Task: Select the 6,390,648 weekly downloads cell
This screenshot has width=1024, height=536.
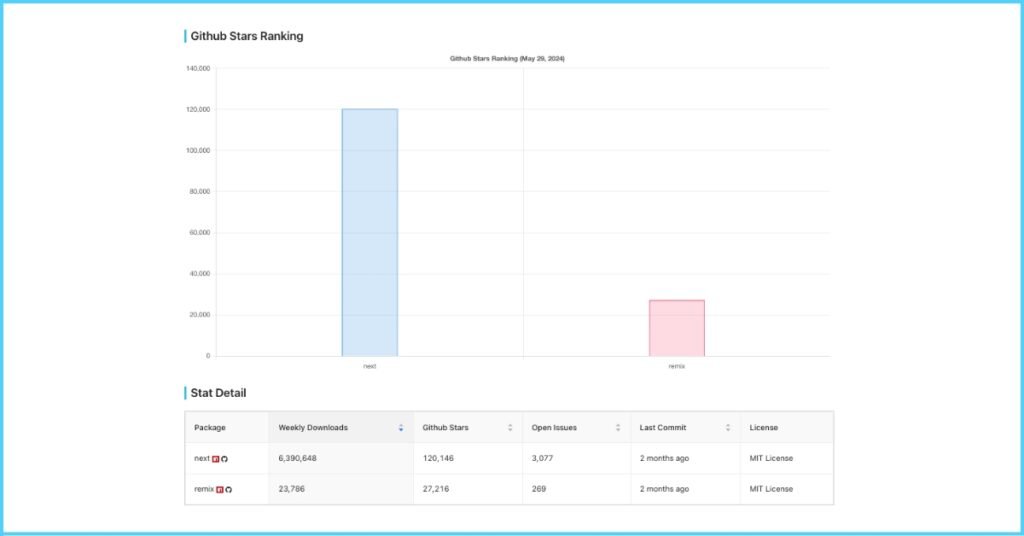Action: pos(341,458)
